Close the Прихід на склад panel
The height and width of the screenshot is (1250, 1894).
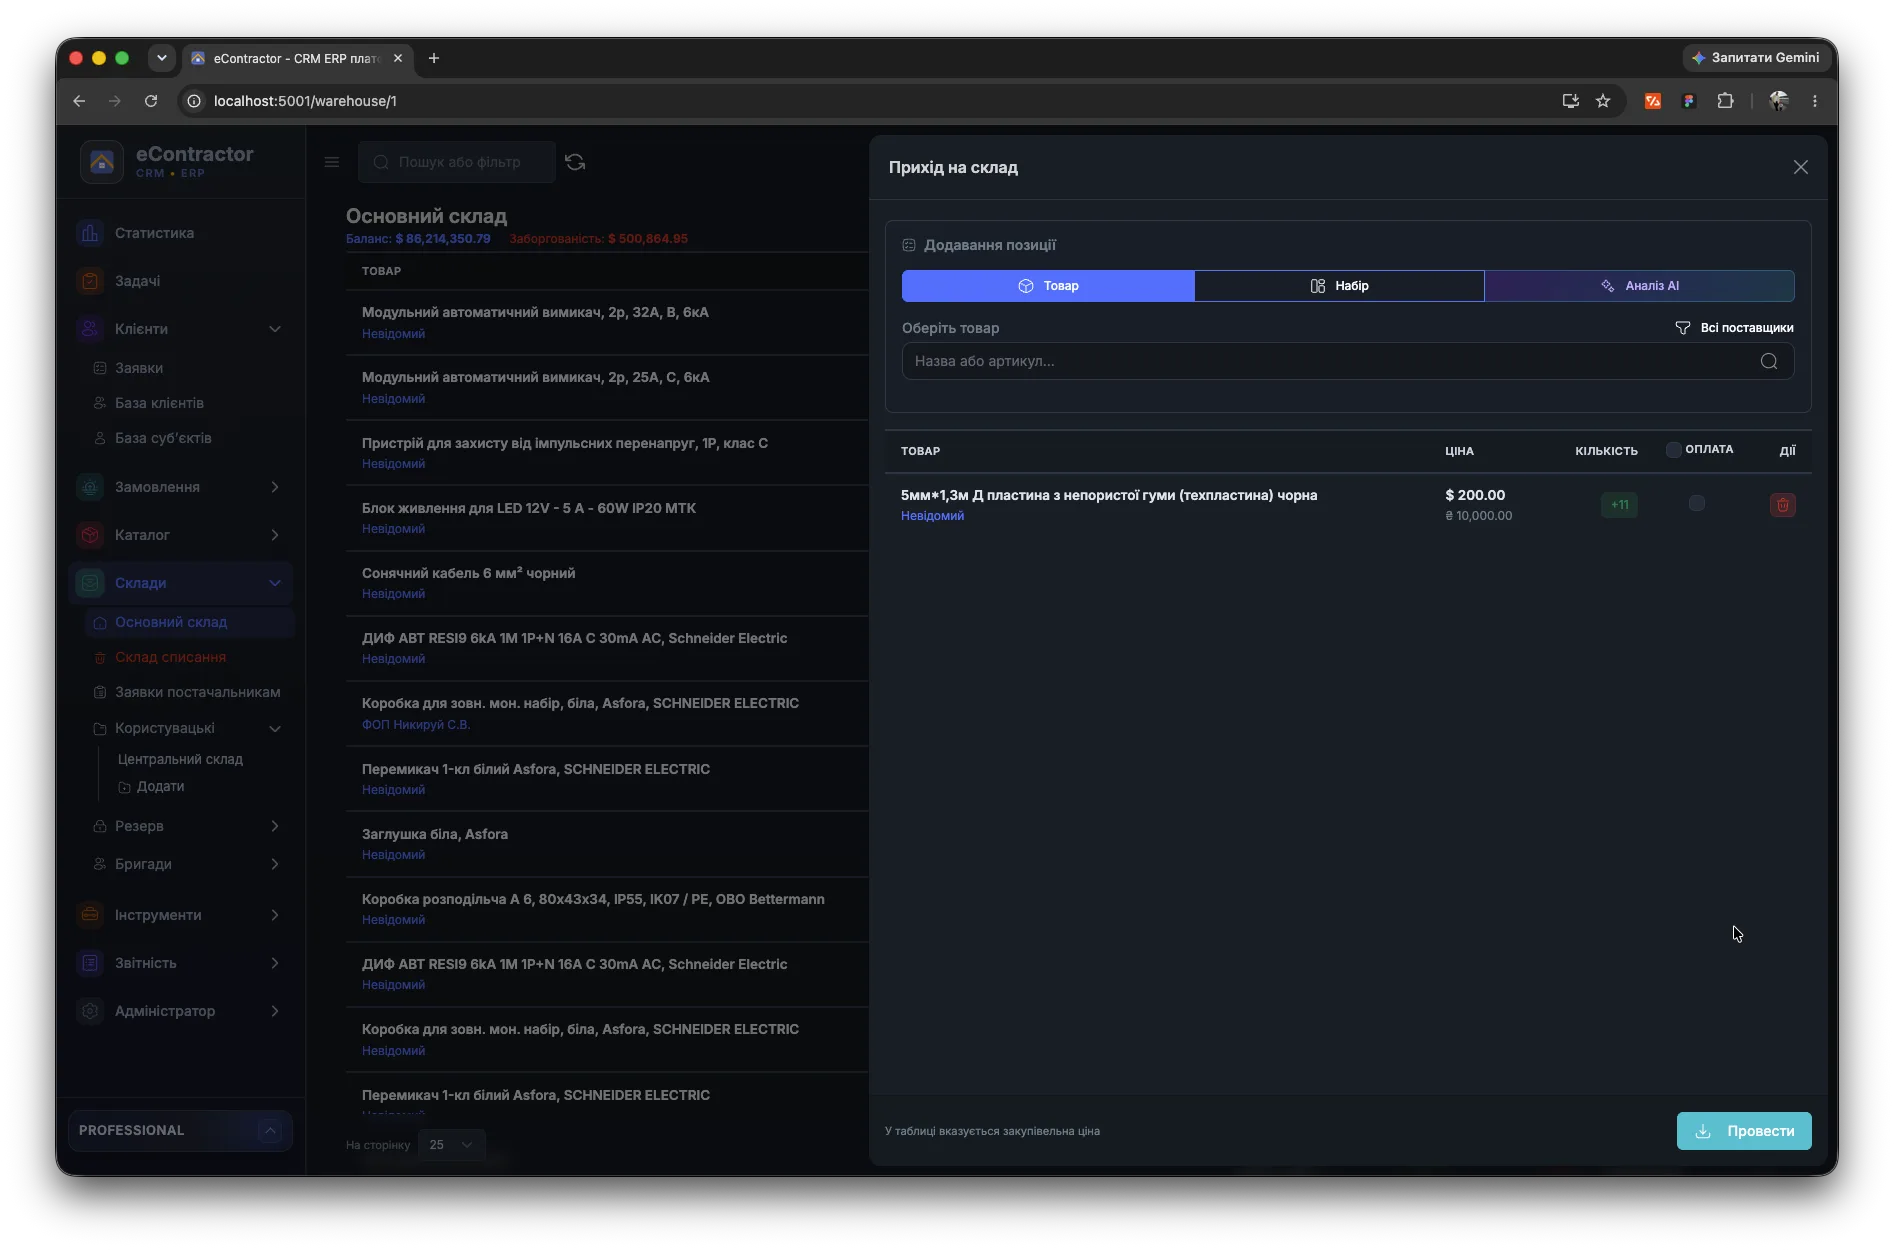(1800, 167)
